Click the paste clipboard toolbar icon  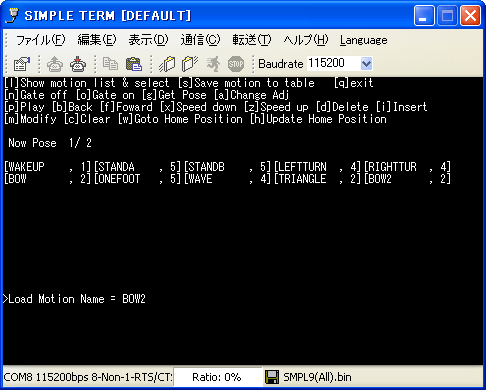[x=134, y=64]
